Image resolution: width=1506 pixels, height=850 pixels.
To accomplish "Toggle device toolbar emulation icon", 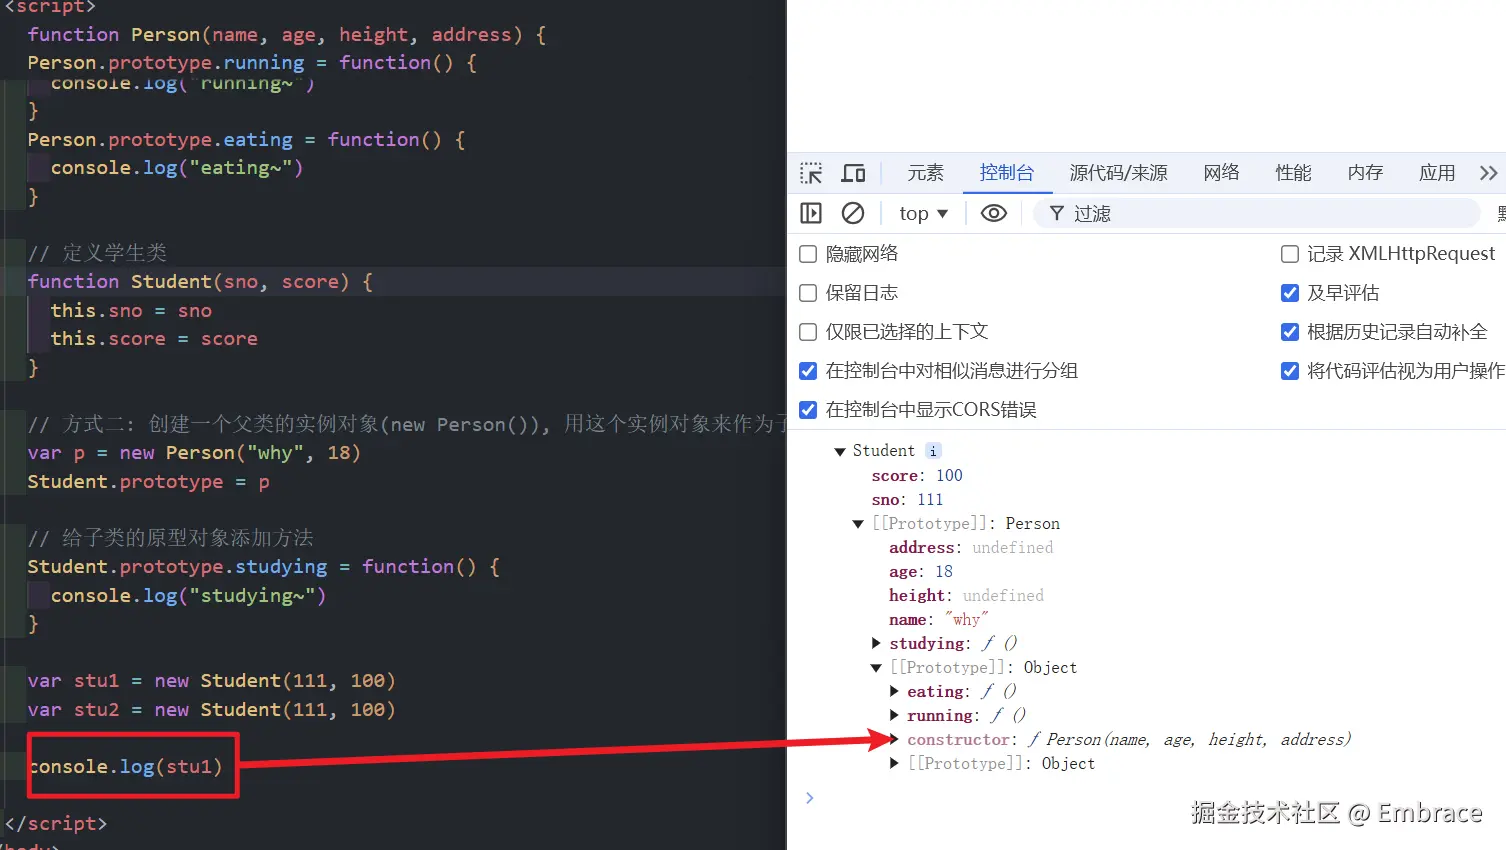I will point(853,173).
